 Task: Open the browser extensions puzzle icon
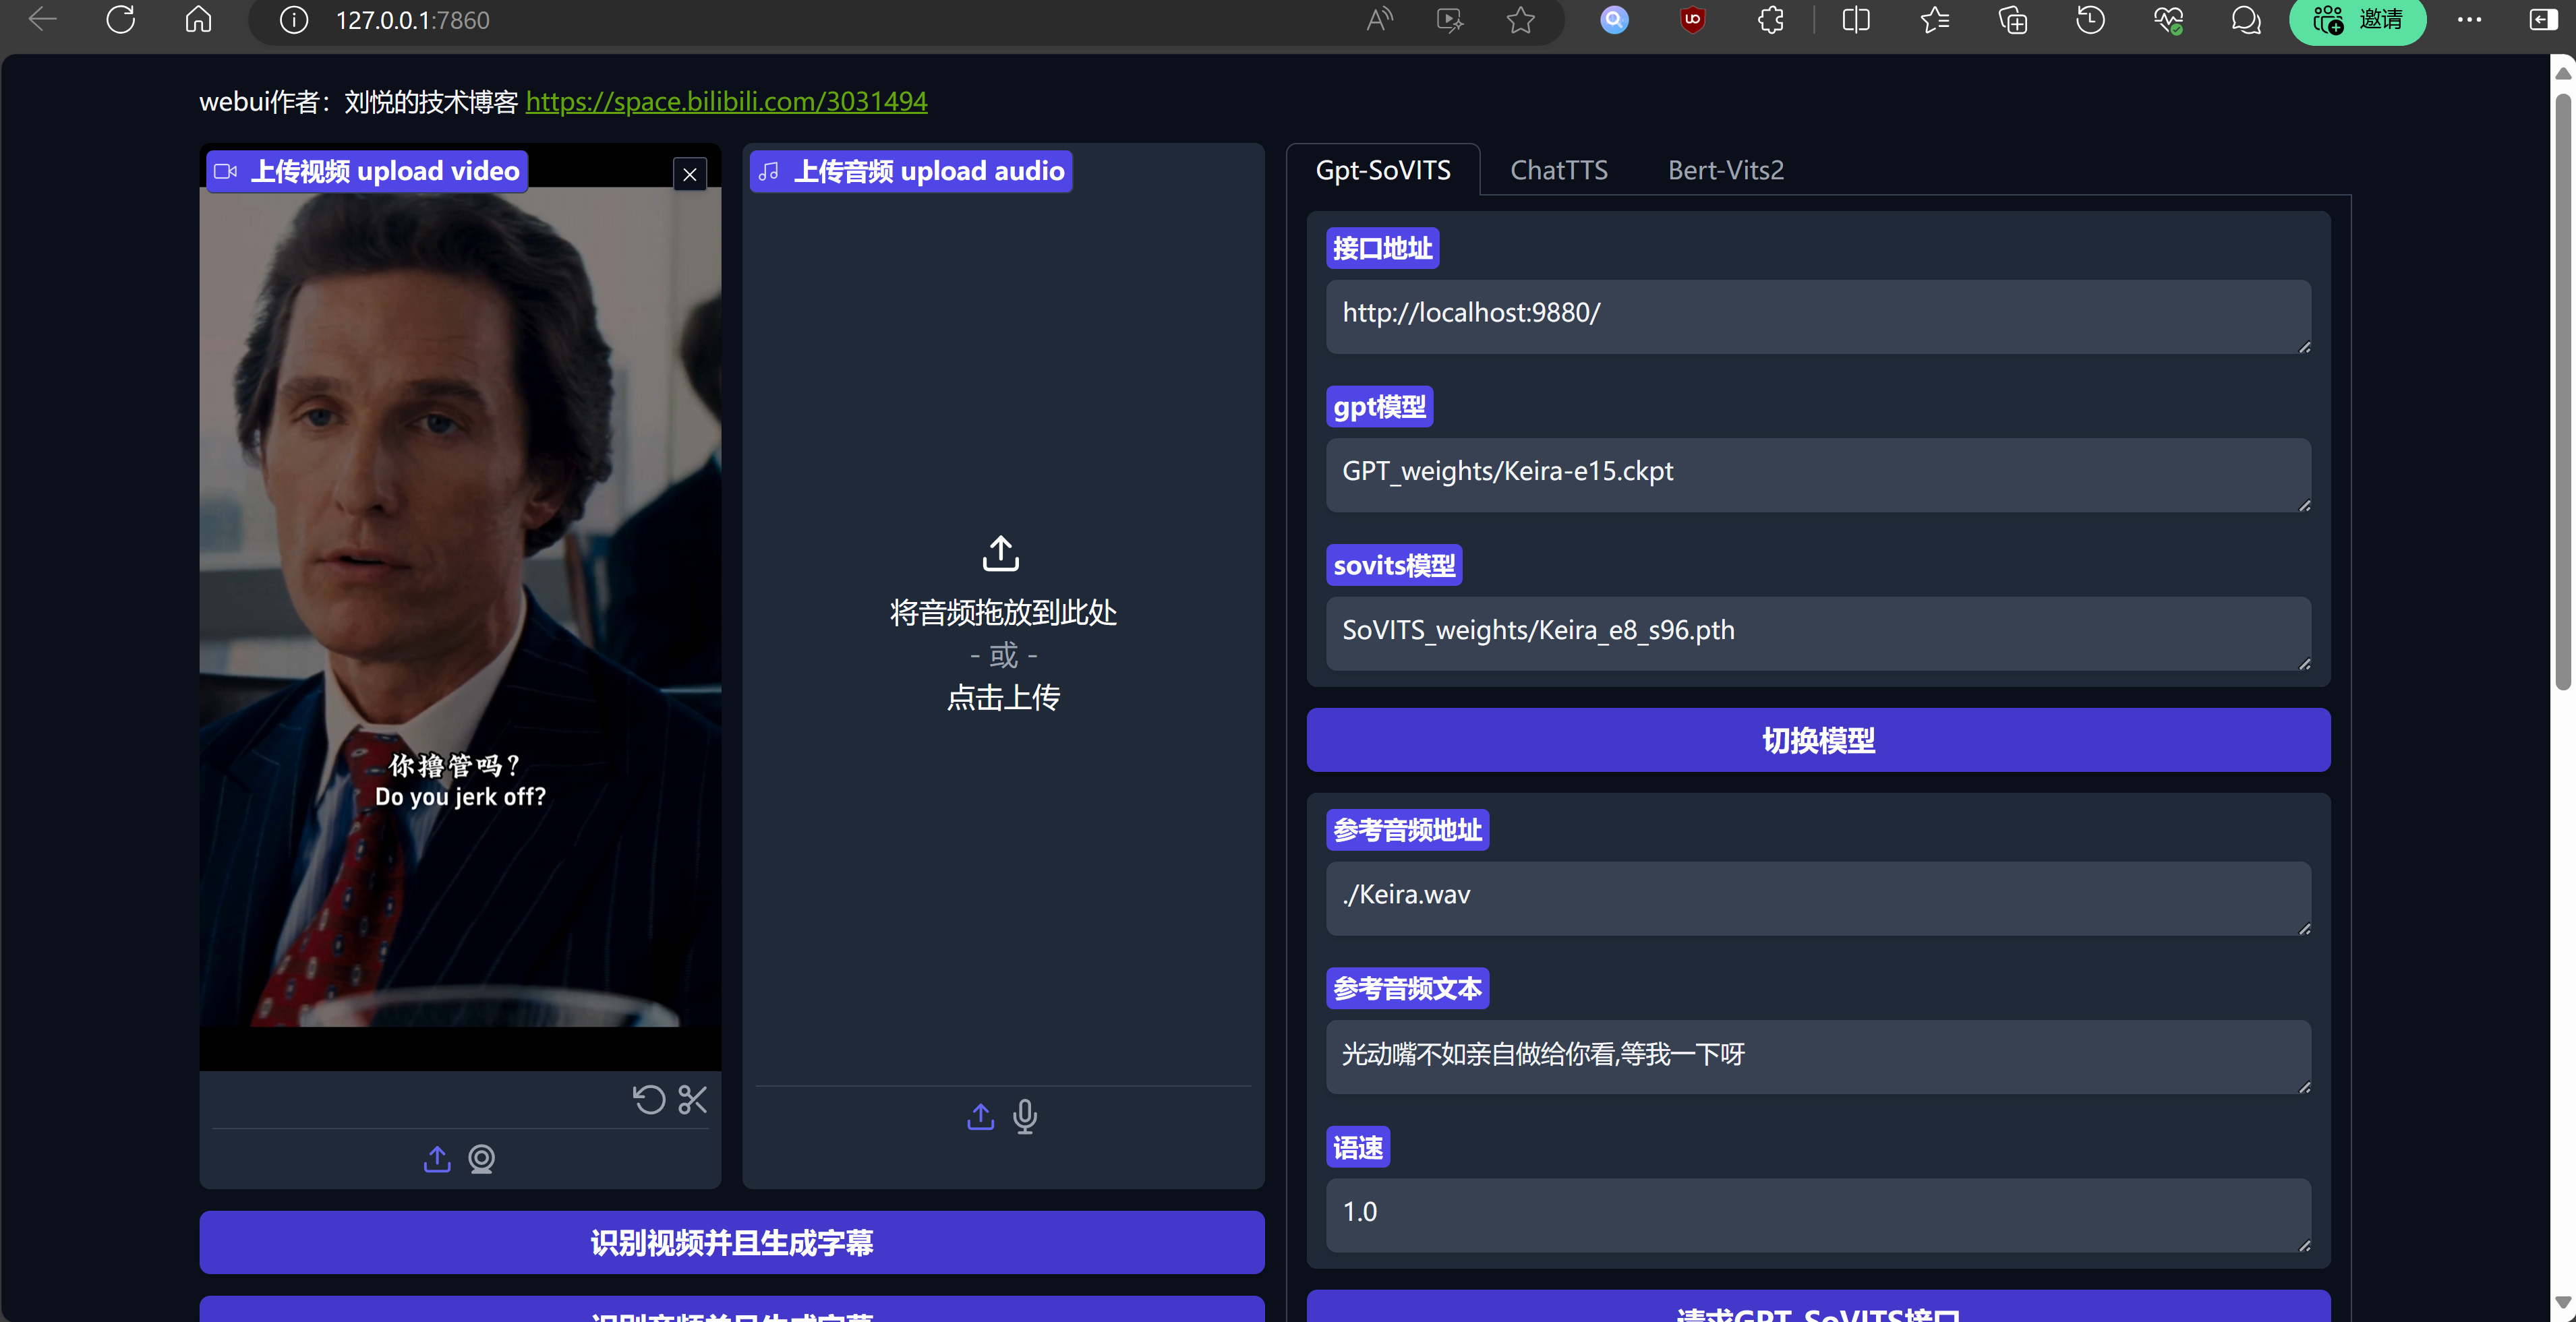coord(1771,20)
